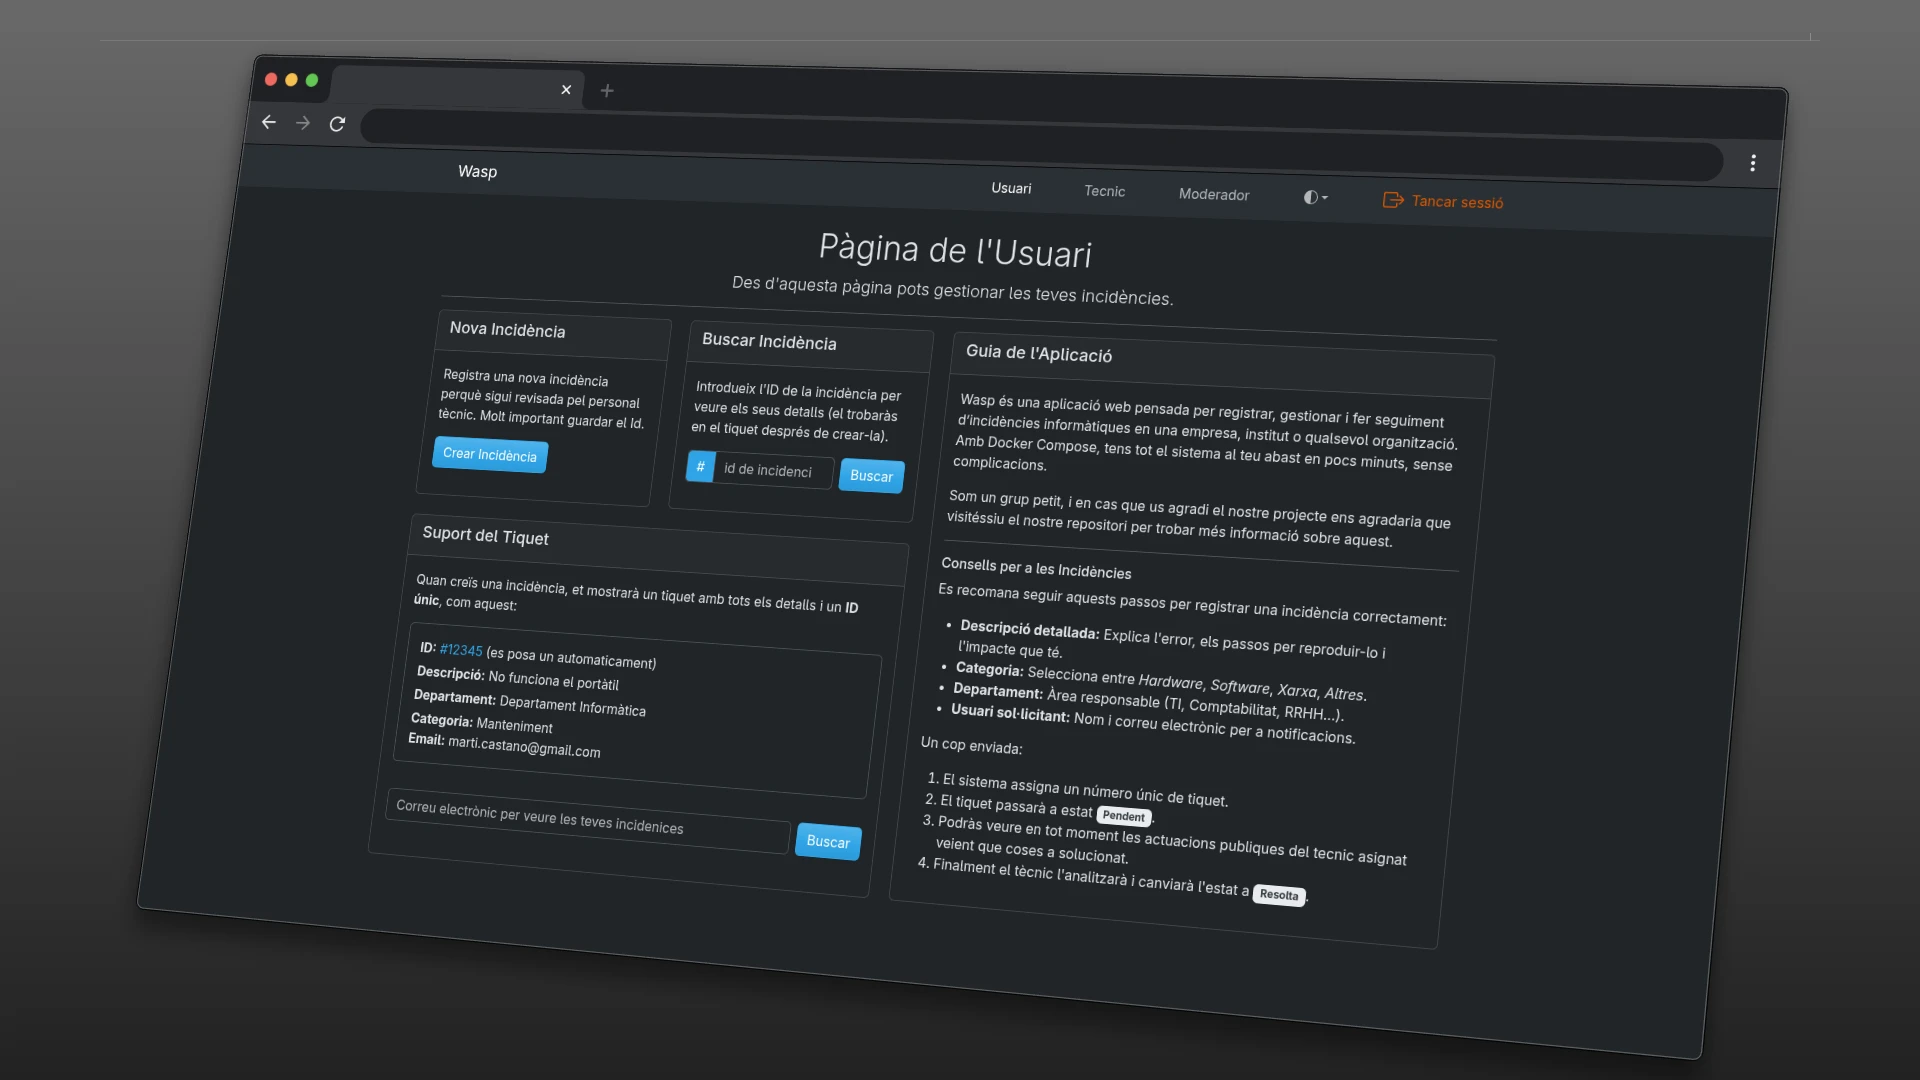Click the incident ID input field
The height and width of the screenshot is (1080, 1920).
(772, 470)
